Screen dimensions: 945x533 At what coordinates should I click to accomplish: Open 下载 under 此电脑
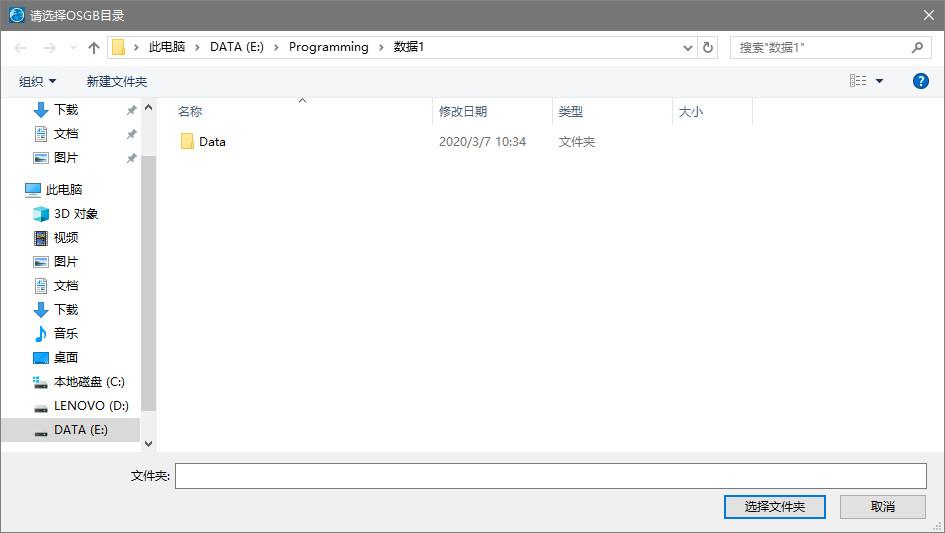click(x=66, y=310)
